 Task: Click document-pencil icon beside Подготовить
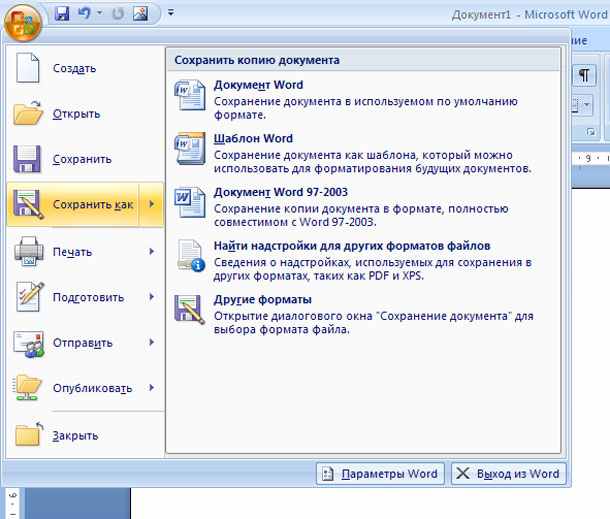click(x=30, y=296)
